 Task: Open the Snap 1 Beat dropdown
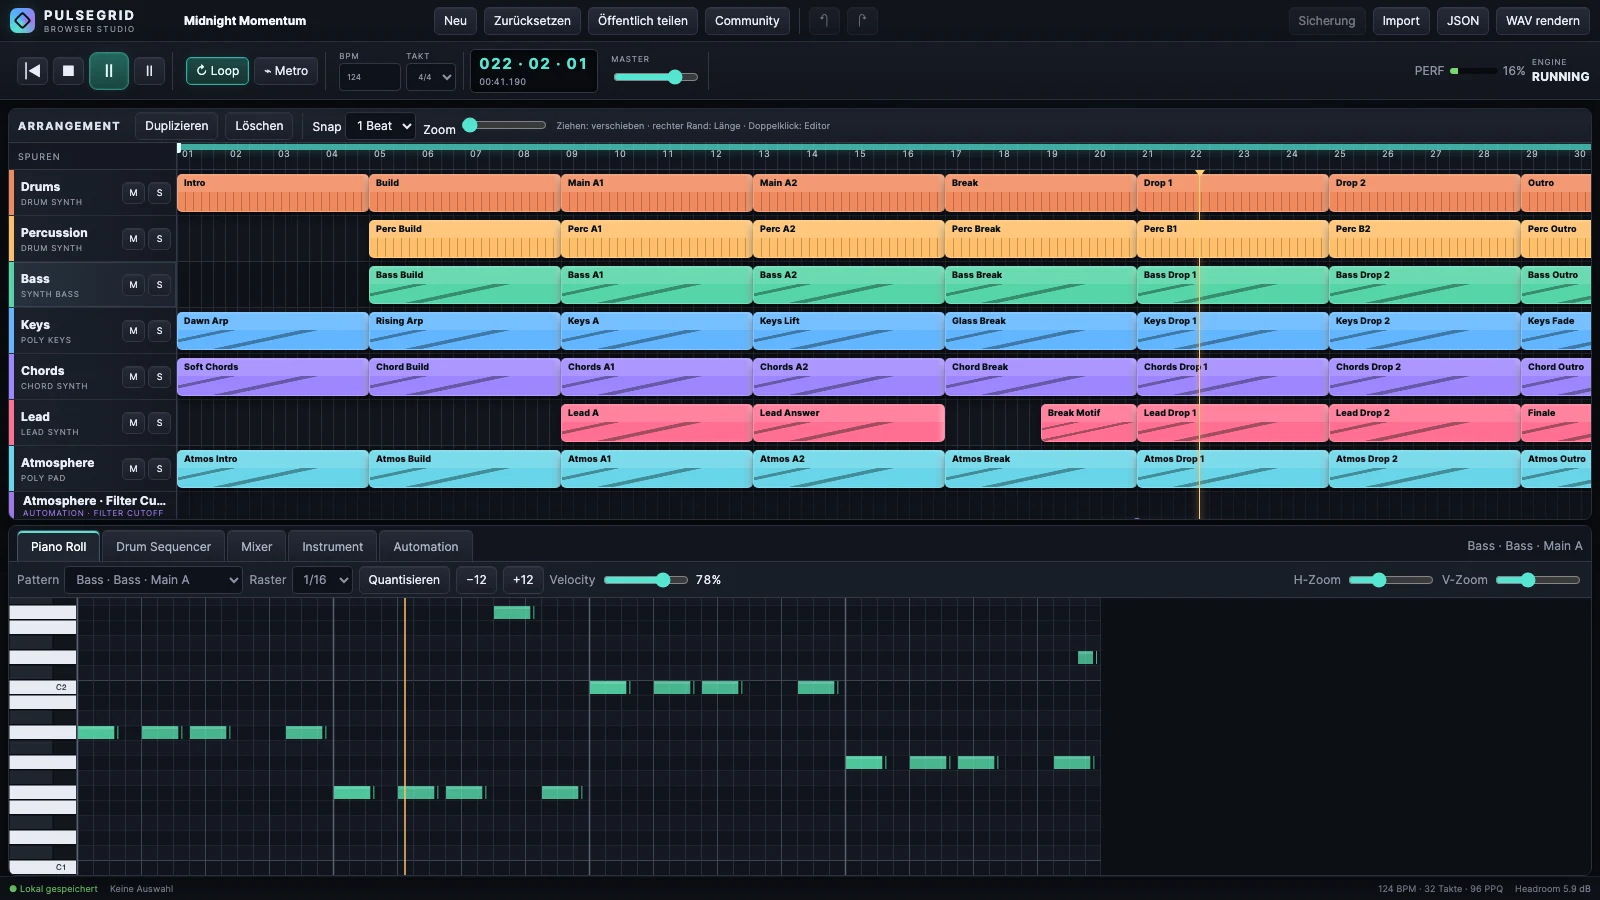[381, 126]
